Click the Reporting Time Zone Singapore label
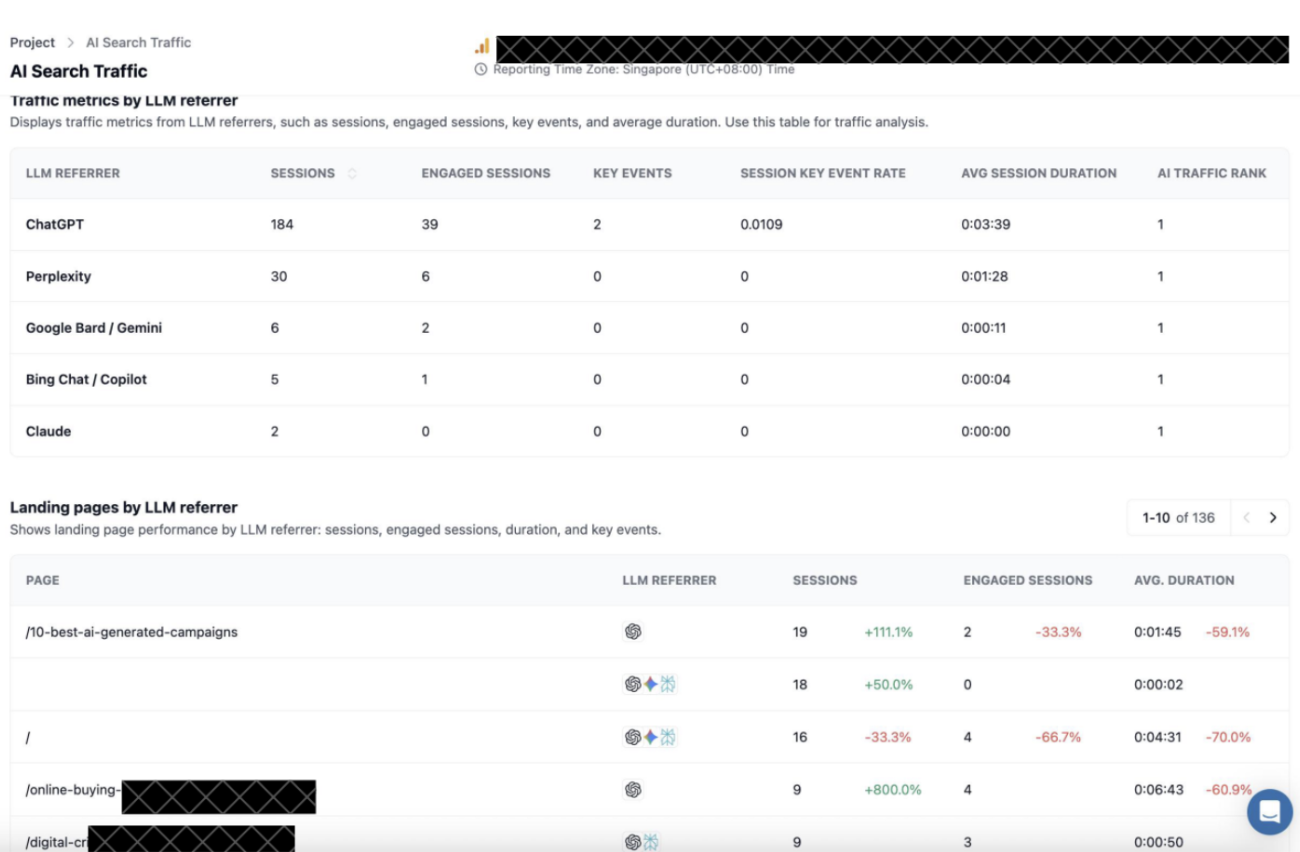The height and width of the screenshot is (852, 1300). click(x=644, y=70)
